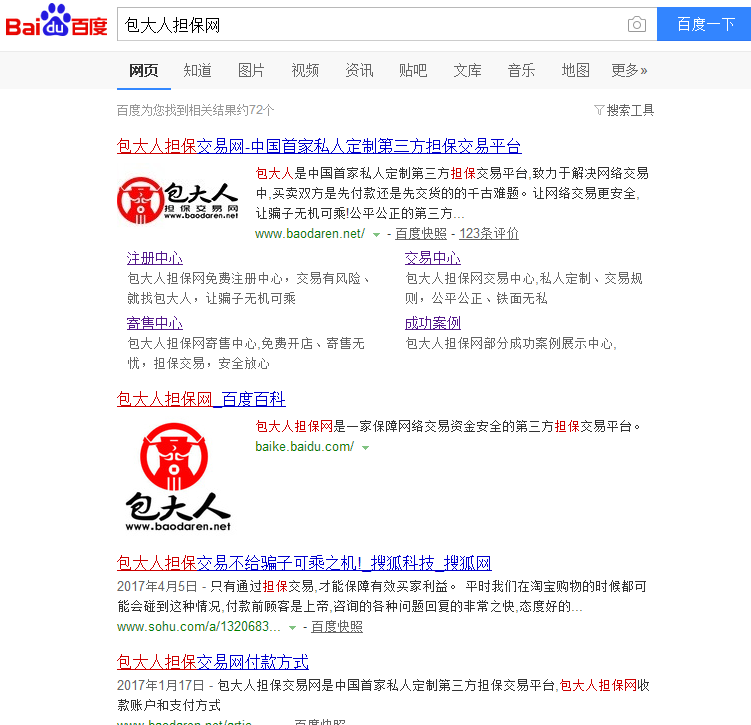Expand dropdown arrow next to www.baodaren.net

pyautogui.click(x=376, y=235)
